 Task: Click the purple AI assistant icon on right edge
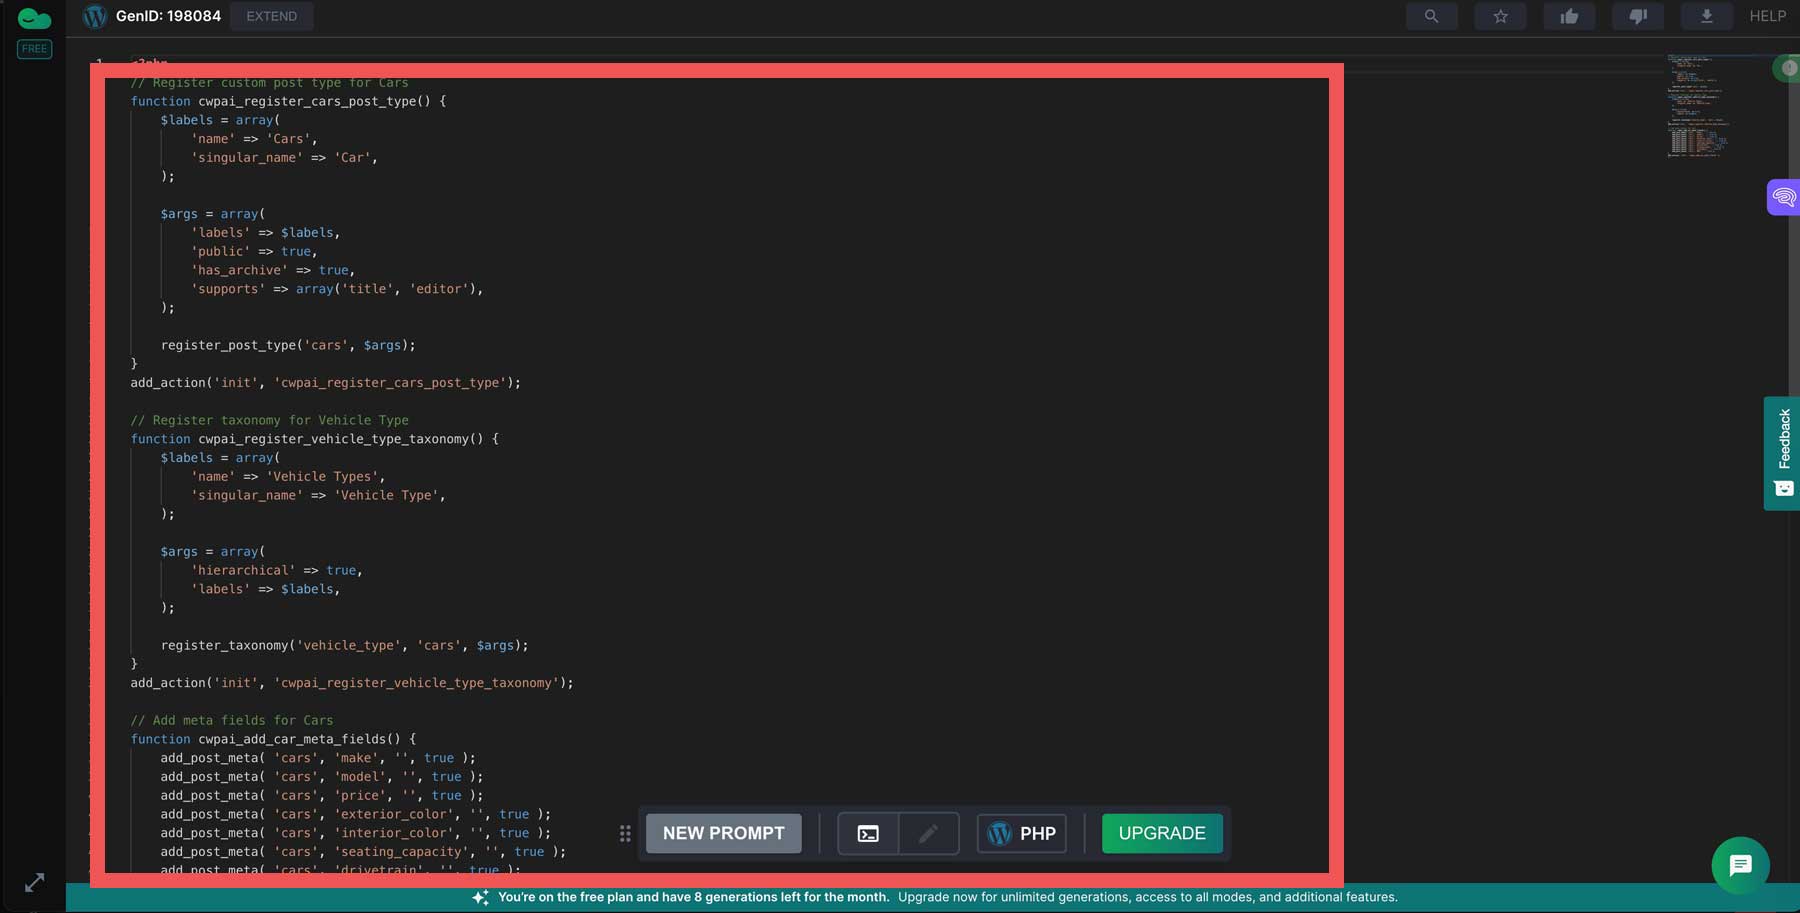coord(1782,197)
